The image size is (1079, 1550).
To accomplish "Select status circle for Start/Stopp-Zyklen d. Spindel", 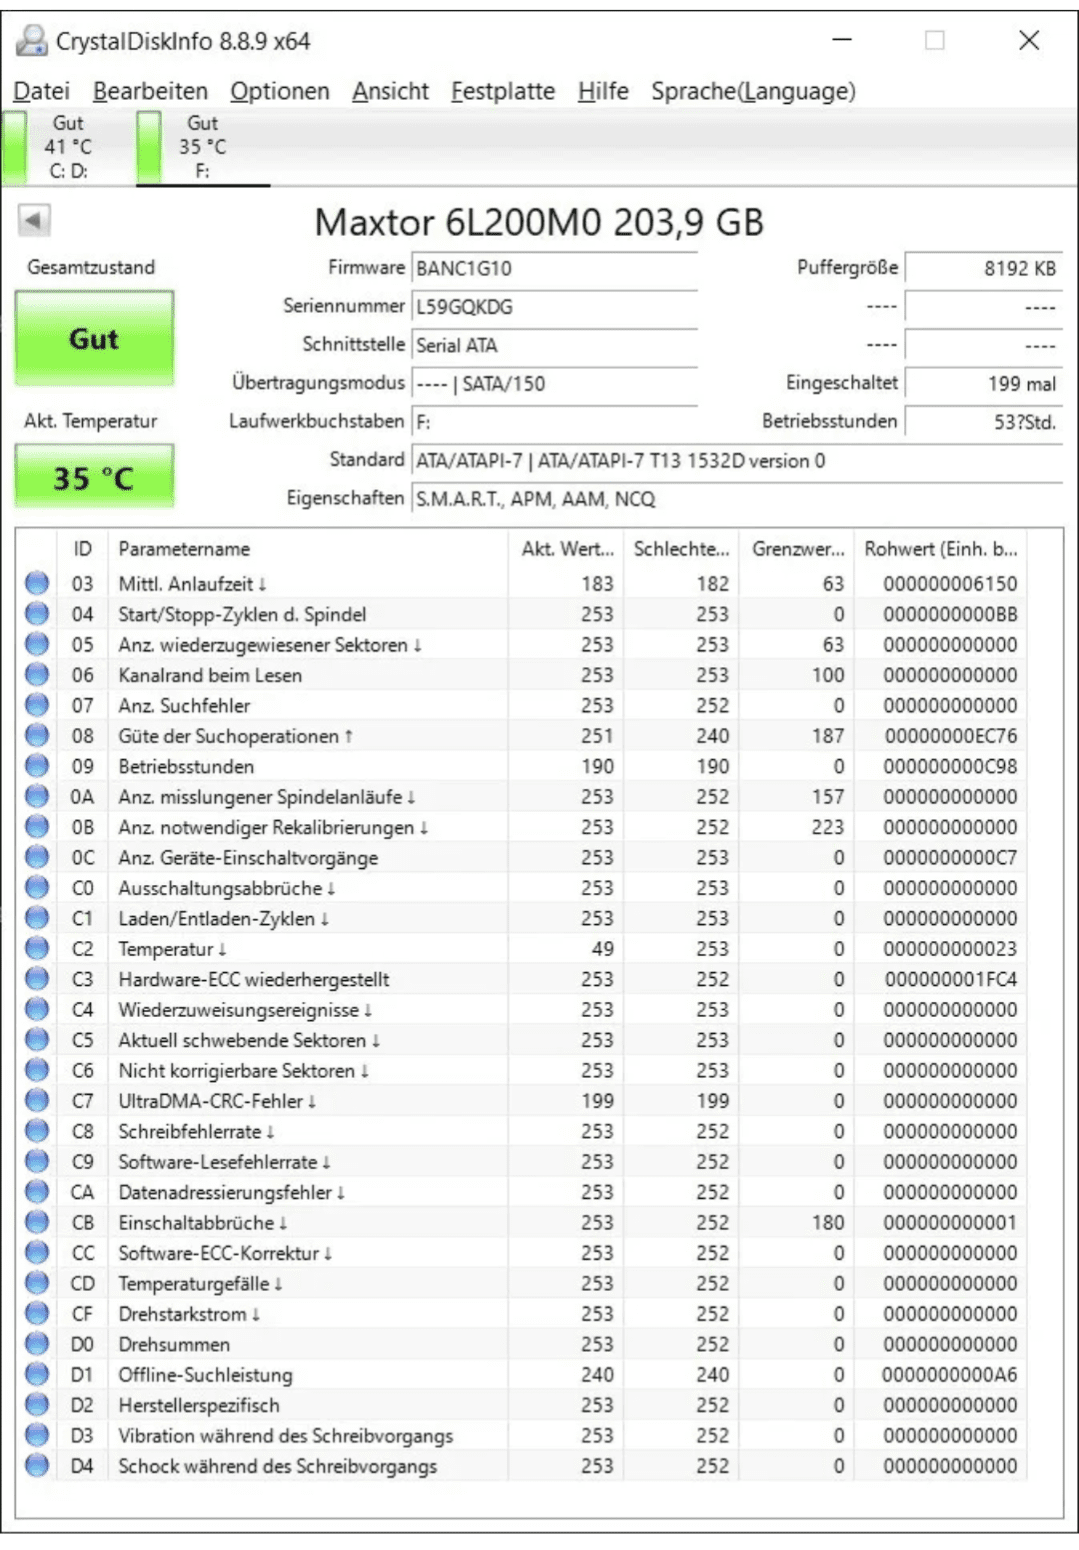I will (x=37, y=613).
